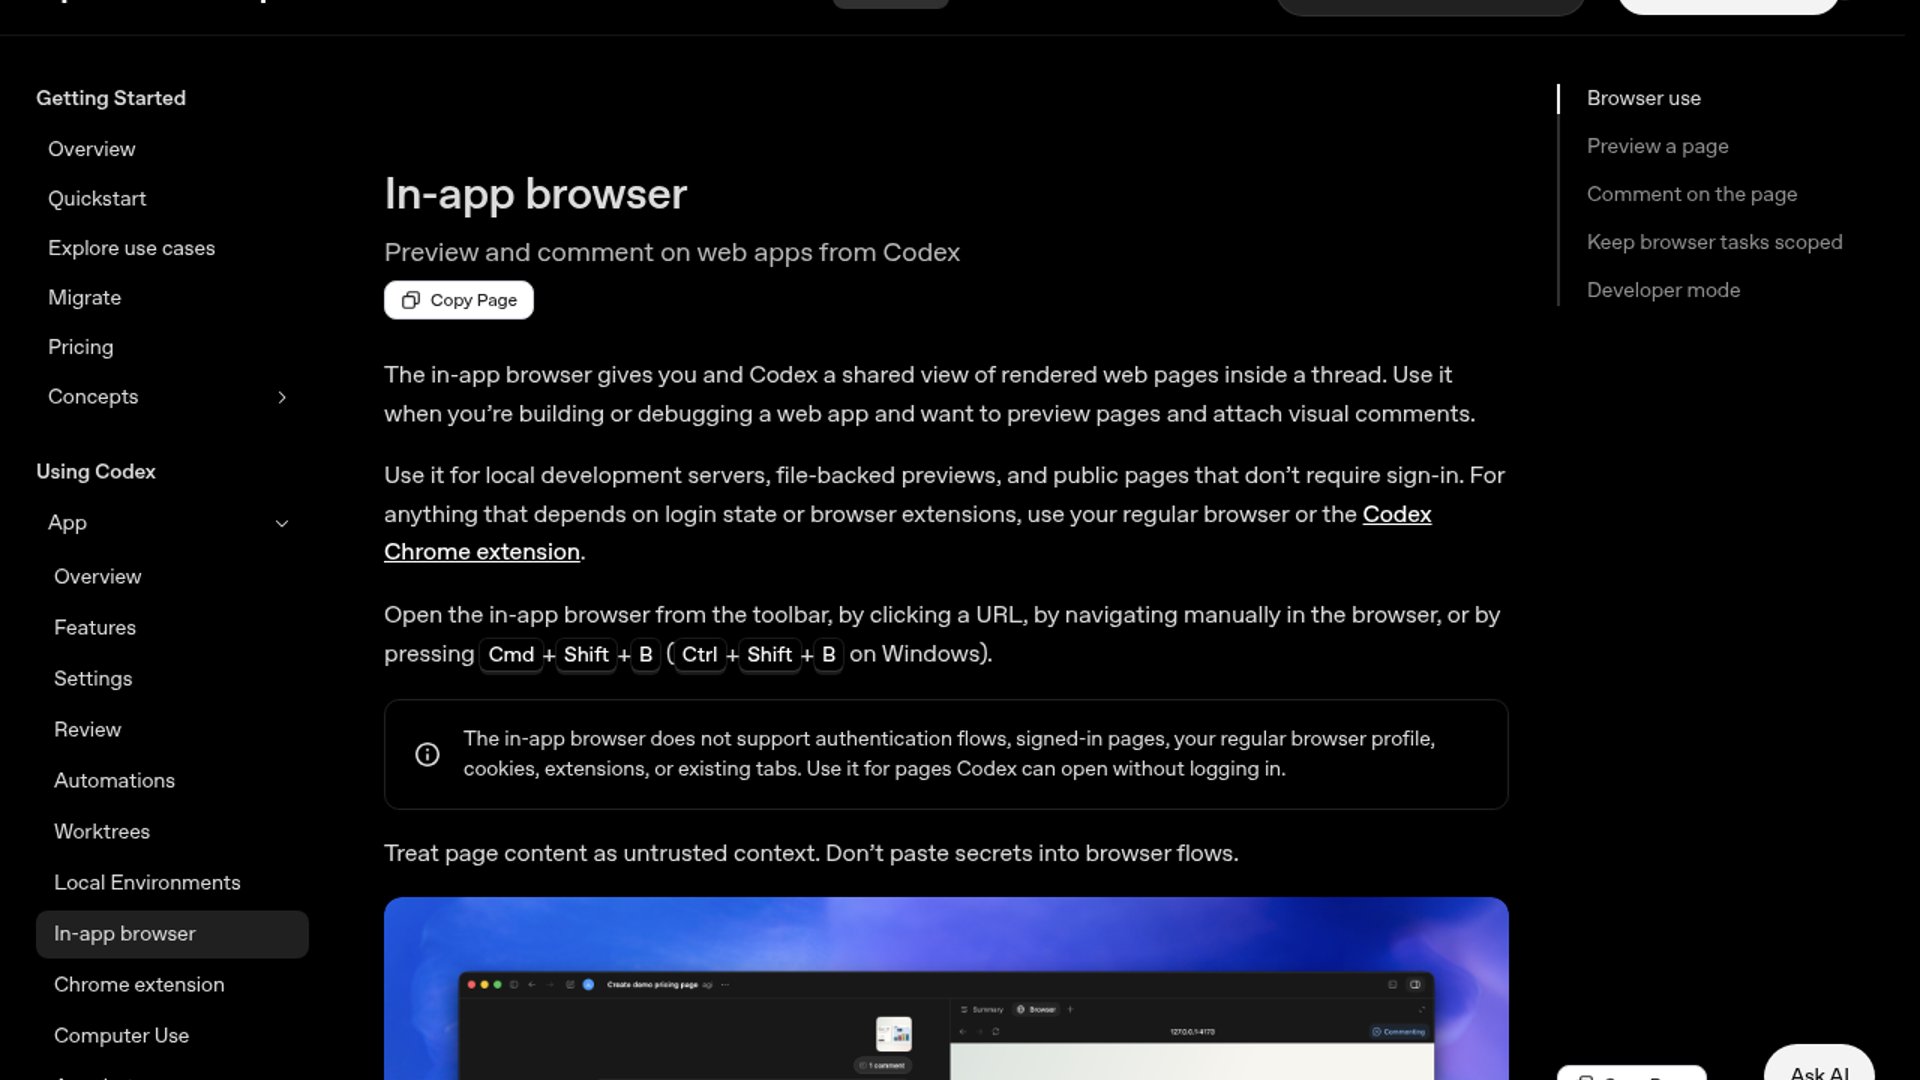Image resolution: width=1920 pixels, height=1080 pixels.
Task: Open the Local Environments page
Action: pyautogui.click(x=147, y=883)
